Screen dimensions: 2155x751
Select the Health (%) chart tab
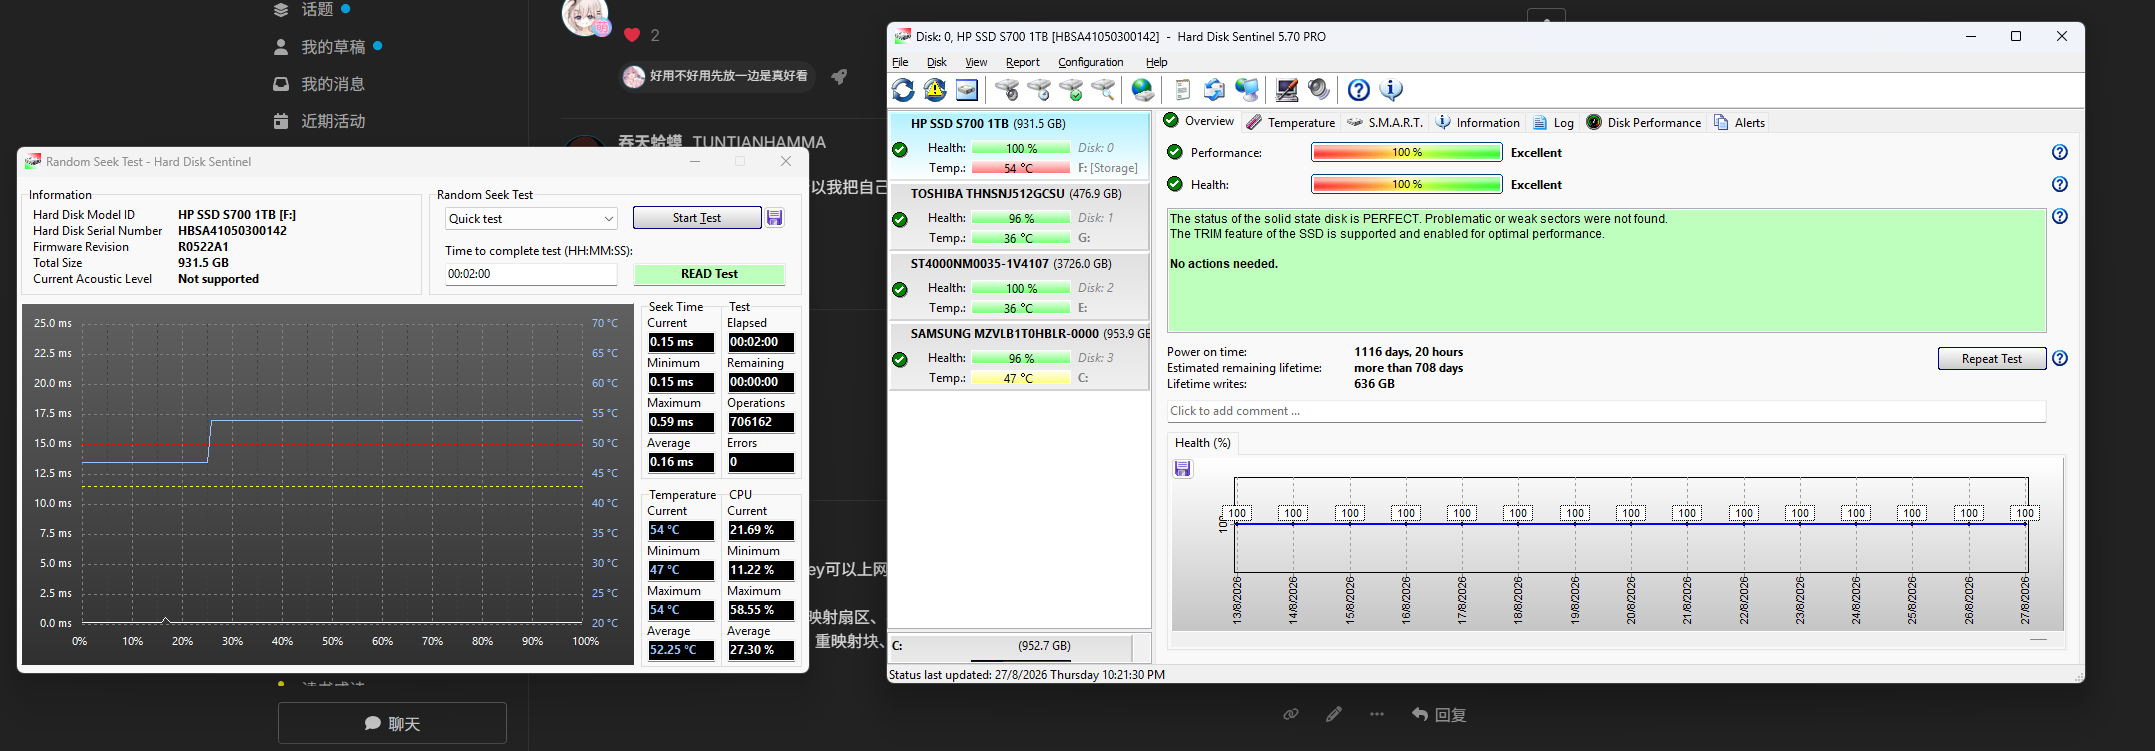pos(1202,443)
